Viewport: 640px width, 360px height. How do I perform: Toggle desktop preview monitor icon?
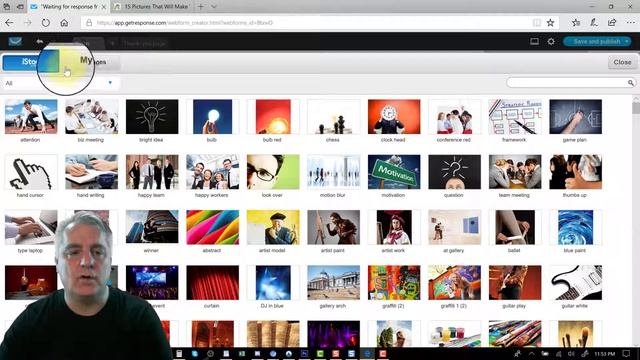coord(534,41)
